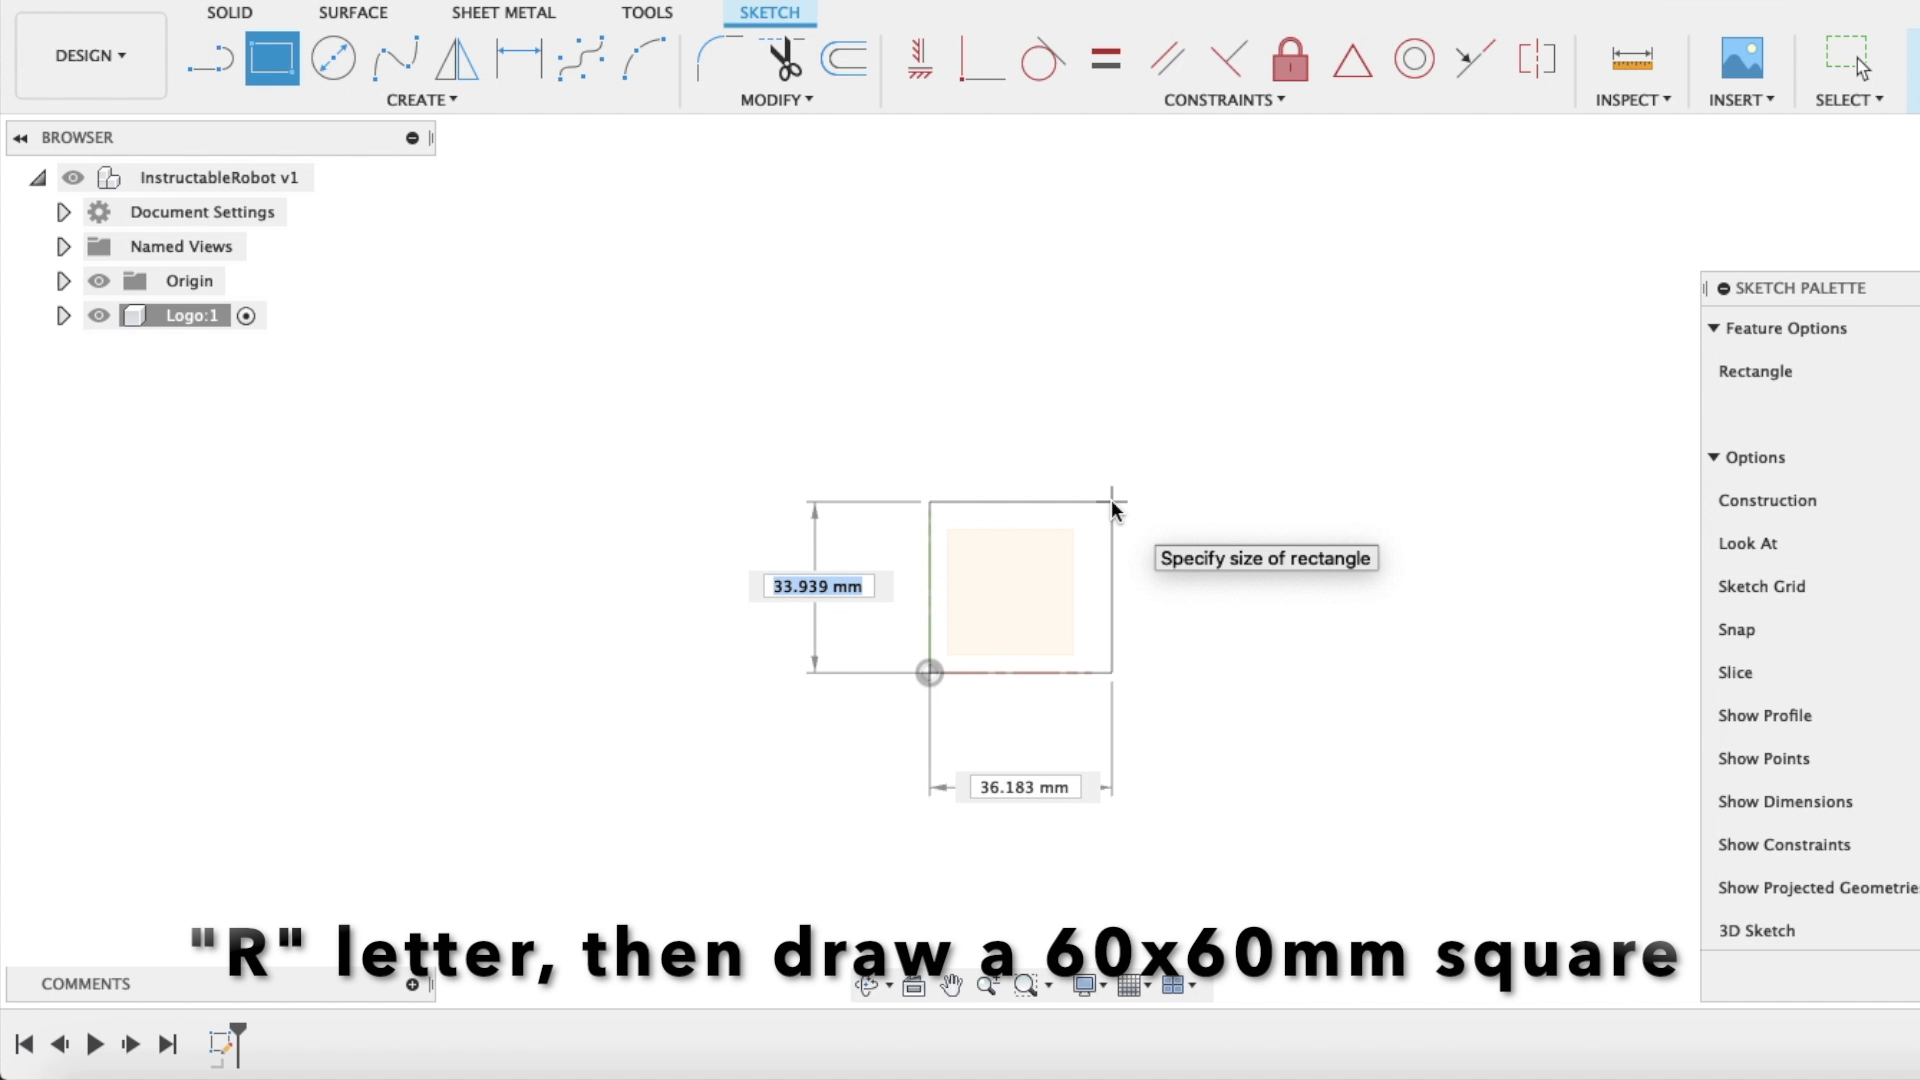Image resolution: width=1920 pixels, height=1080 pixels.
Task: Select the Offset tool in Modify group
Action: point(843,58)
